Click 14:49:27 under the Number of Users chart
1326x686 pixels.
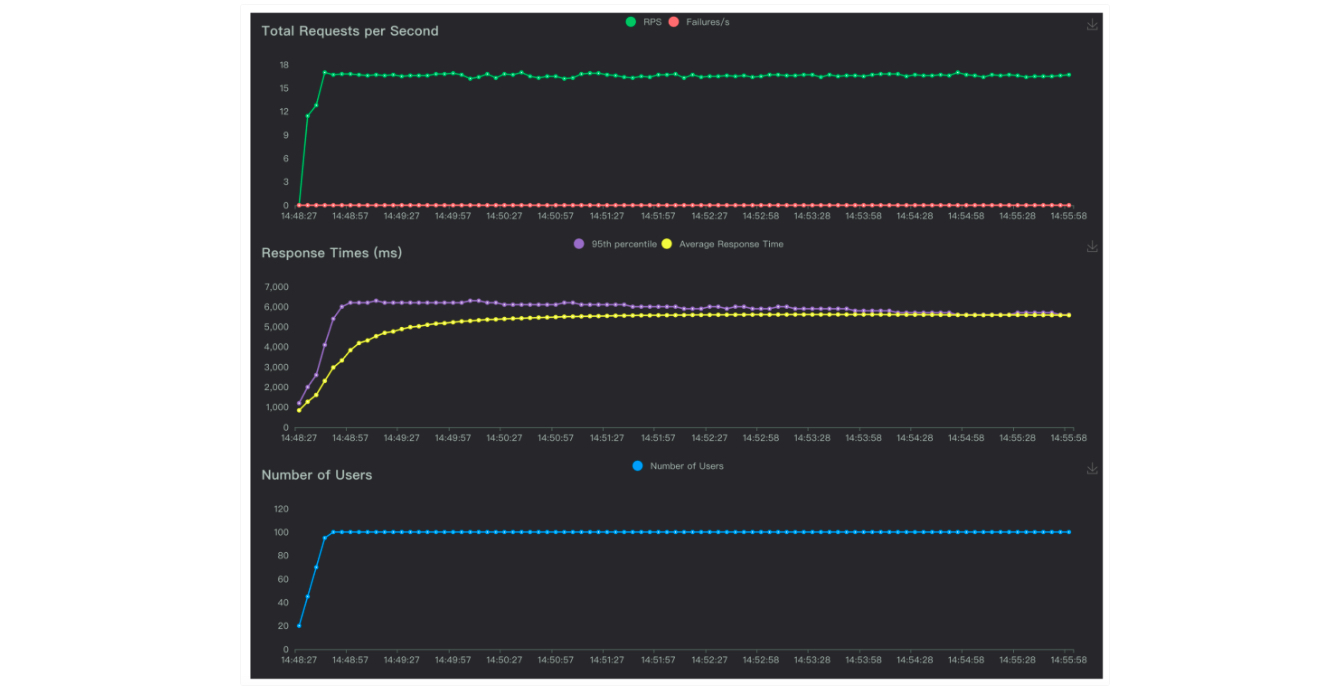[401, 659]
